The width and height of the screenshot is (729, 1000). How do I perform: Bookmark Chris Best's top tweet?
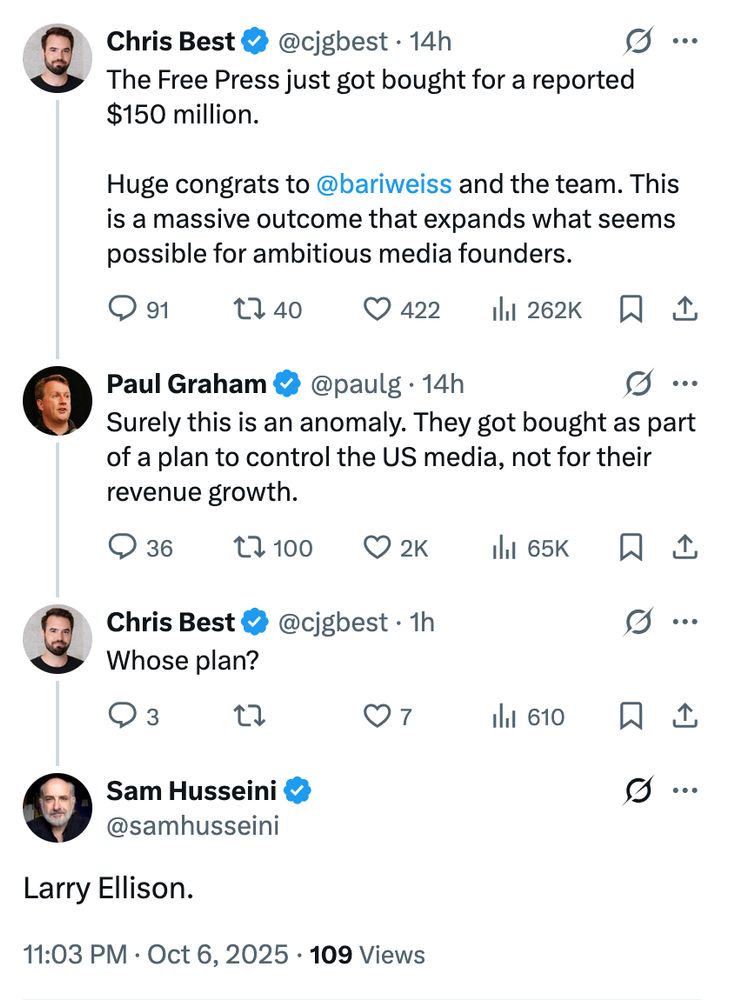[631, 309]
